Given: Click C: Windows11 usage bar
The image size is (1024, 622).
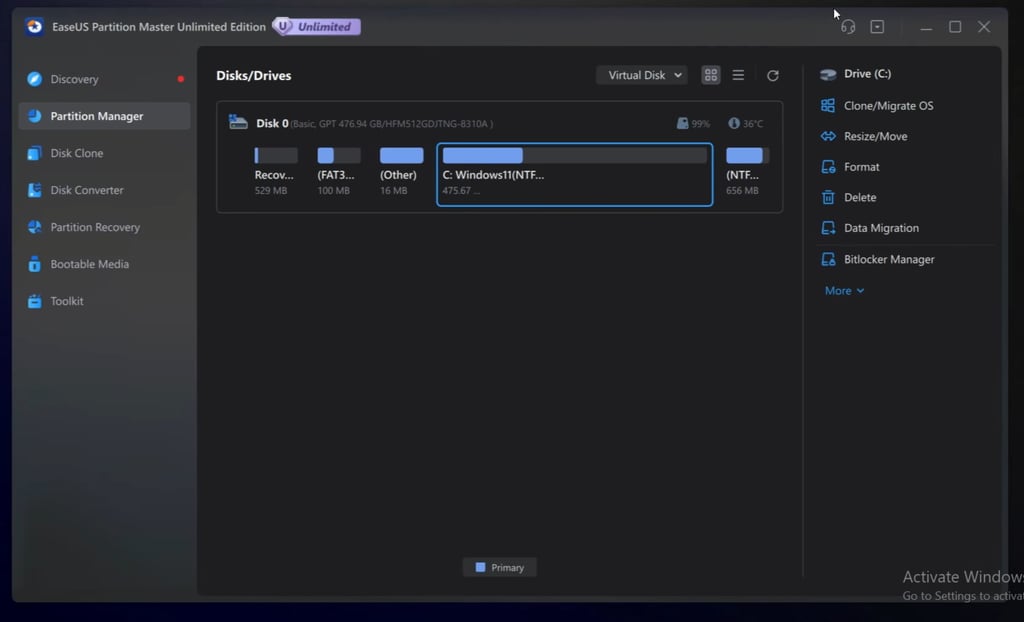Looking at the screenshot, I should pyautogui.click(x=575, y=156).
